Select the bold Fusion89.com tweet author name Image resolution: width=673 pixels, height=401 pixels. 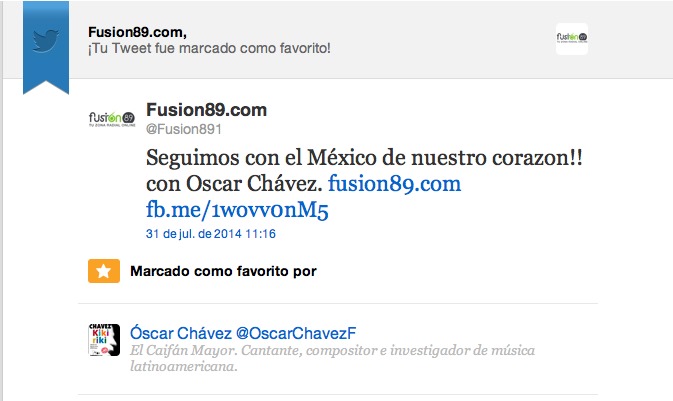(206, 110)
